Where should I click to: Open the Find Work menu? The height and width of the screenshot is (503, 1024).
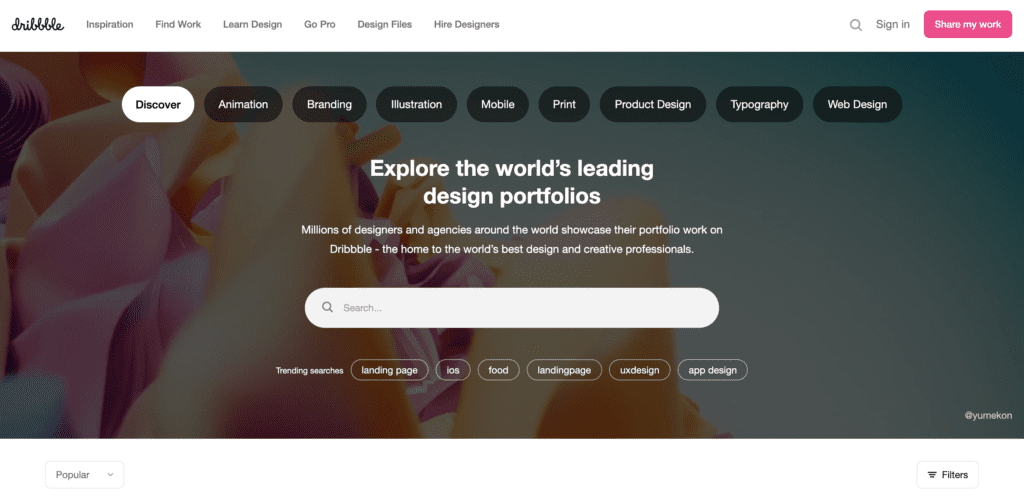178,24
